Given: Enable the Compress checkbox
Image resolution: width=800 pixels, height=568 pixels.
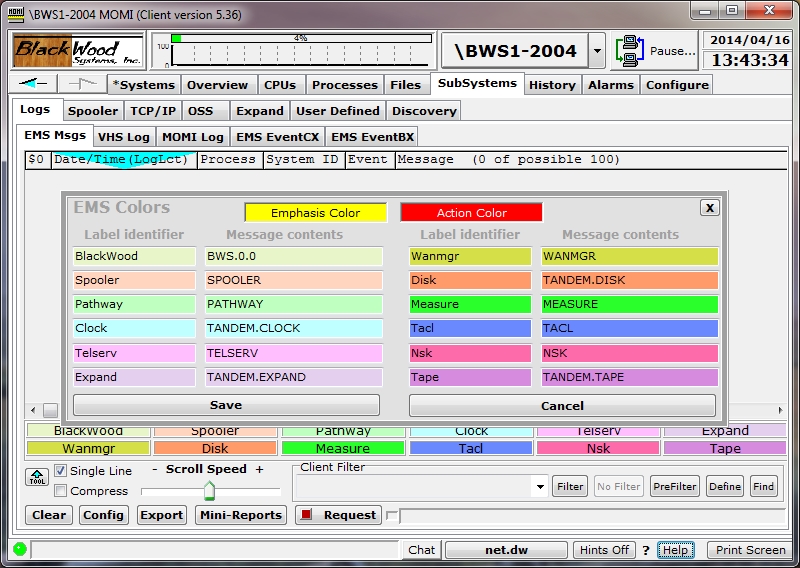Looking at the screenshot, I should click(60, 491).
